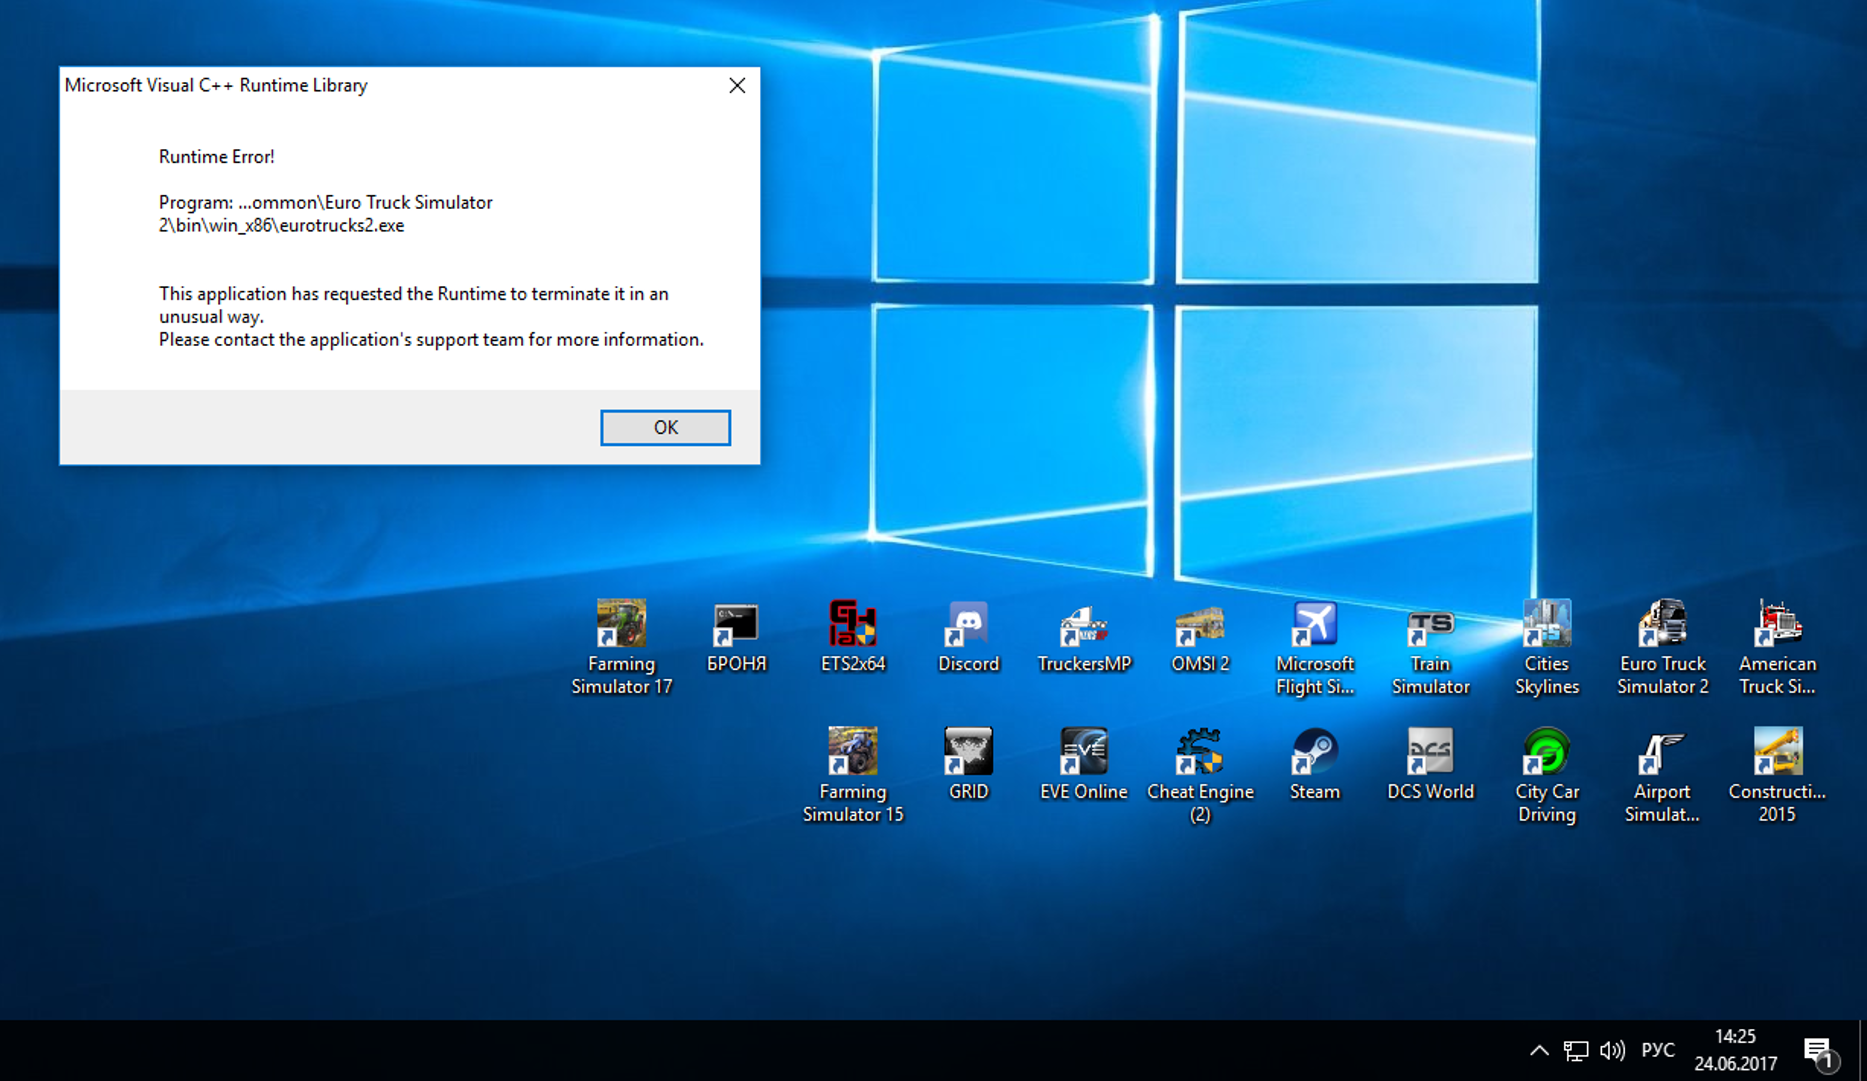This screenshot has width=1867, height=1081.
Task: Select the EVE Online desktop icon
Action: 1084,765
